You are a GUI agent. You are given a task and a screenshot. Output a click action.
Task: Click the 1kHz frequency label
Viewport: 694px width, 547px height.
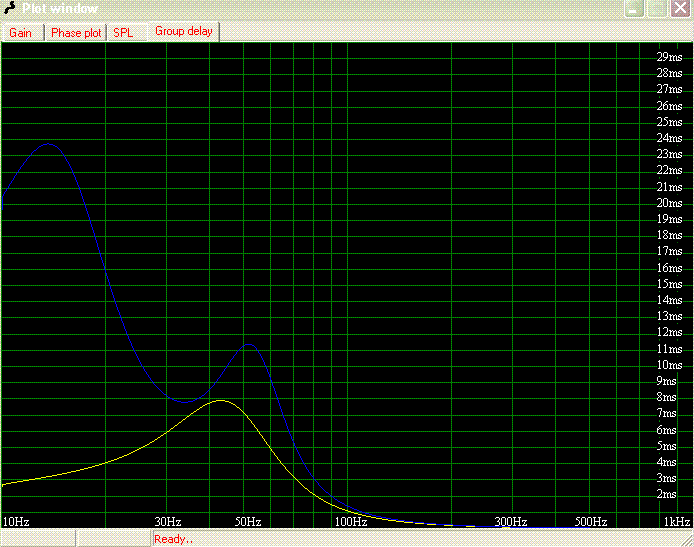677,522
